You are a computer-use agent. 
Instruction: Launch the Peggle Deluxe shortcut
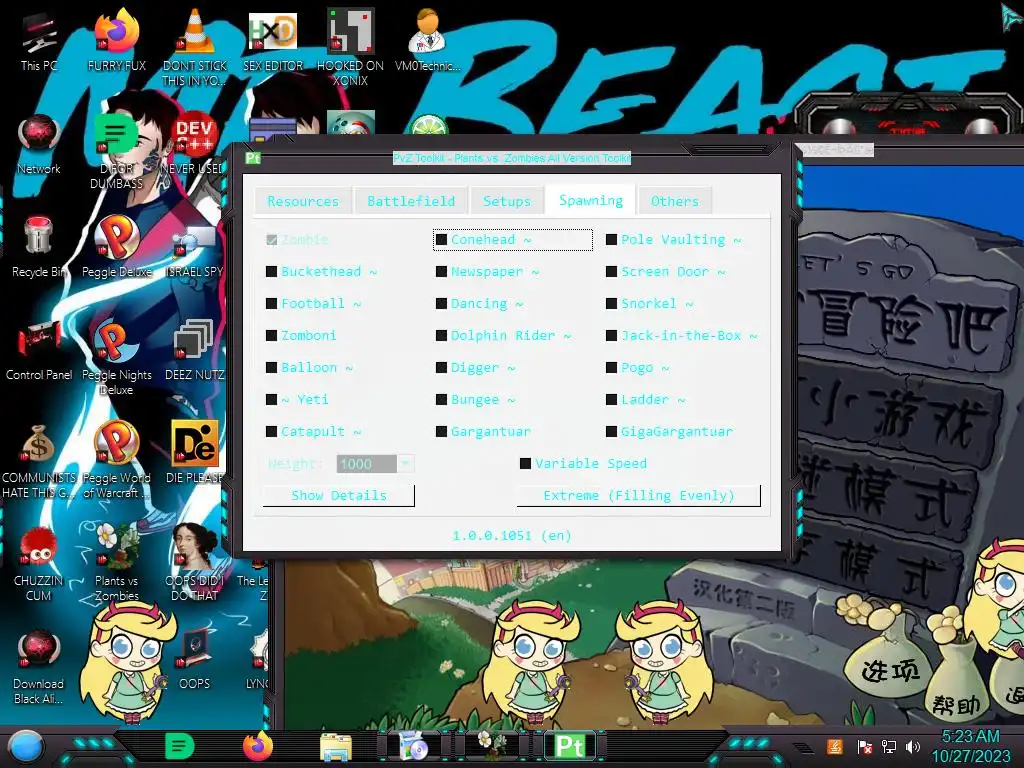click(116, 248)
